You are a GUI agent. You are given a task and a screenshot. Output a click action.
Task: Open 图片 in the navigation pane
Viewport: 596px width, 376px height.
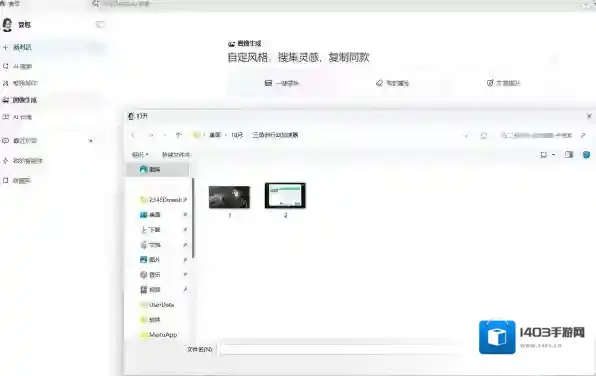(x=150, y=260)
